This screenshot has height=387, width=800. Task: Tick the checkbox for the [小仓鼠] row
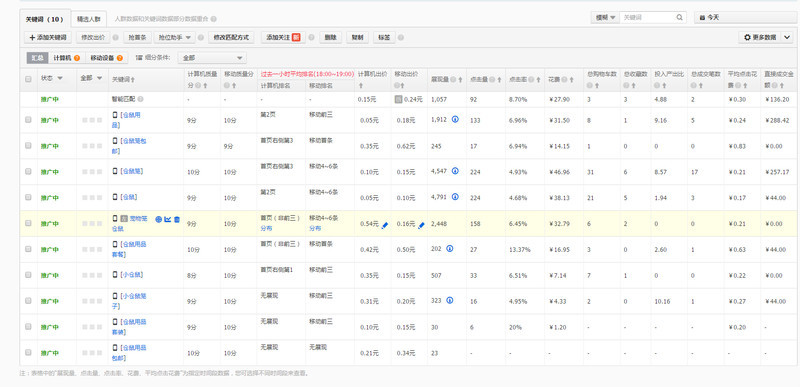click(x=28, y=275)
